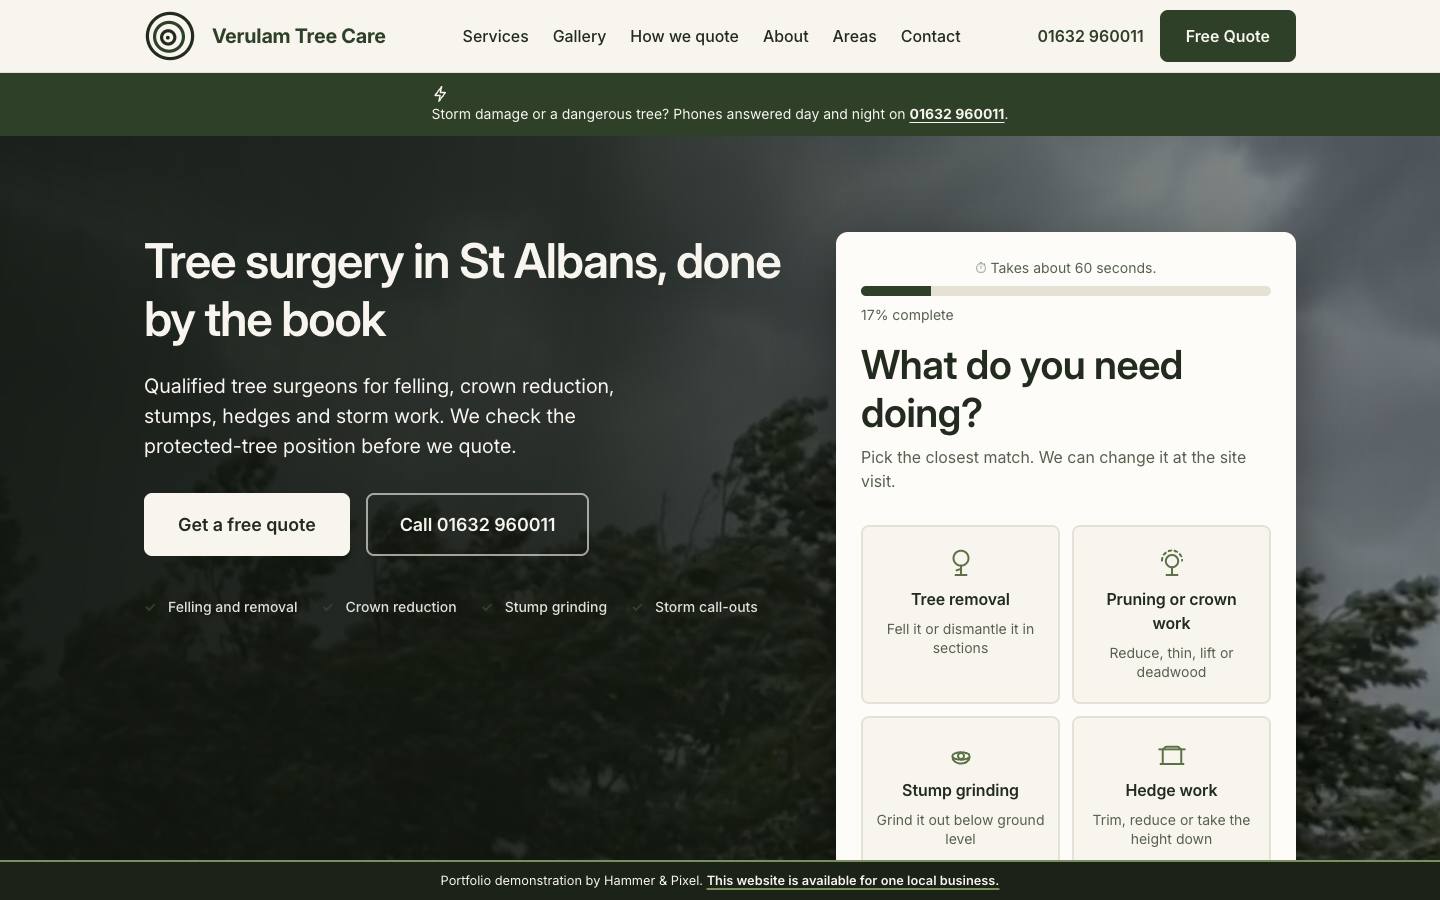Click the hedge icon on Hedge work card

coord(1171,755)
